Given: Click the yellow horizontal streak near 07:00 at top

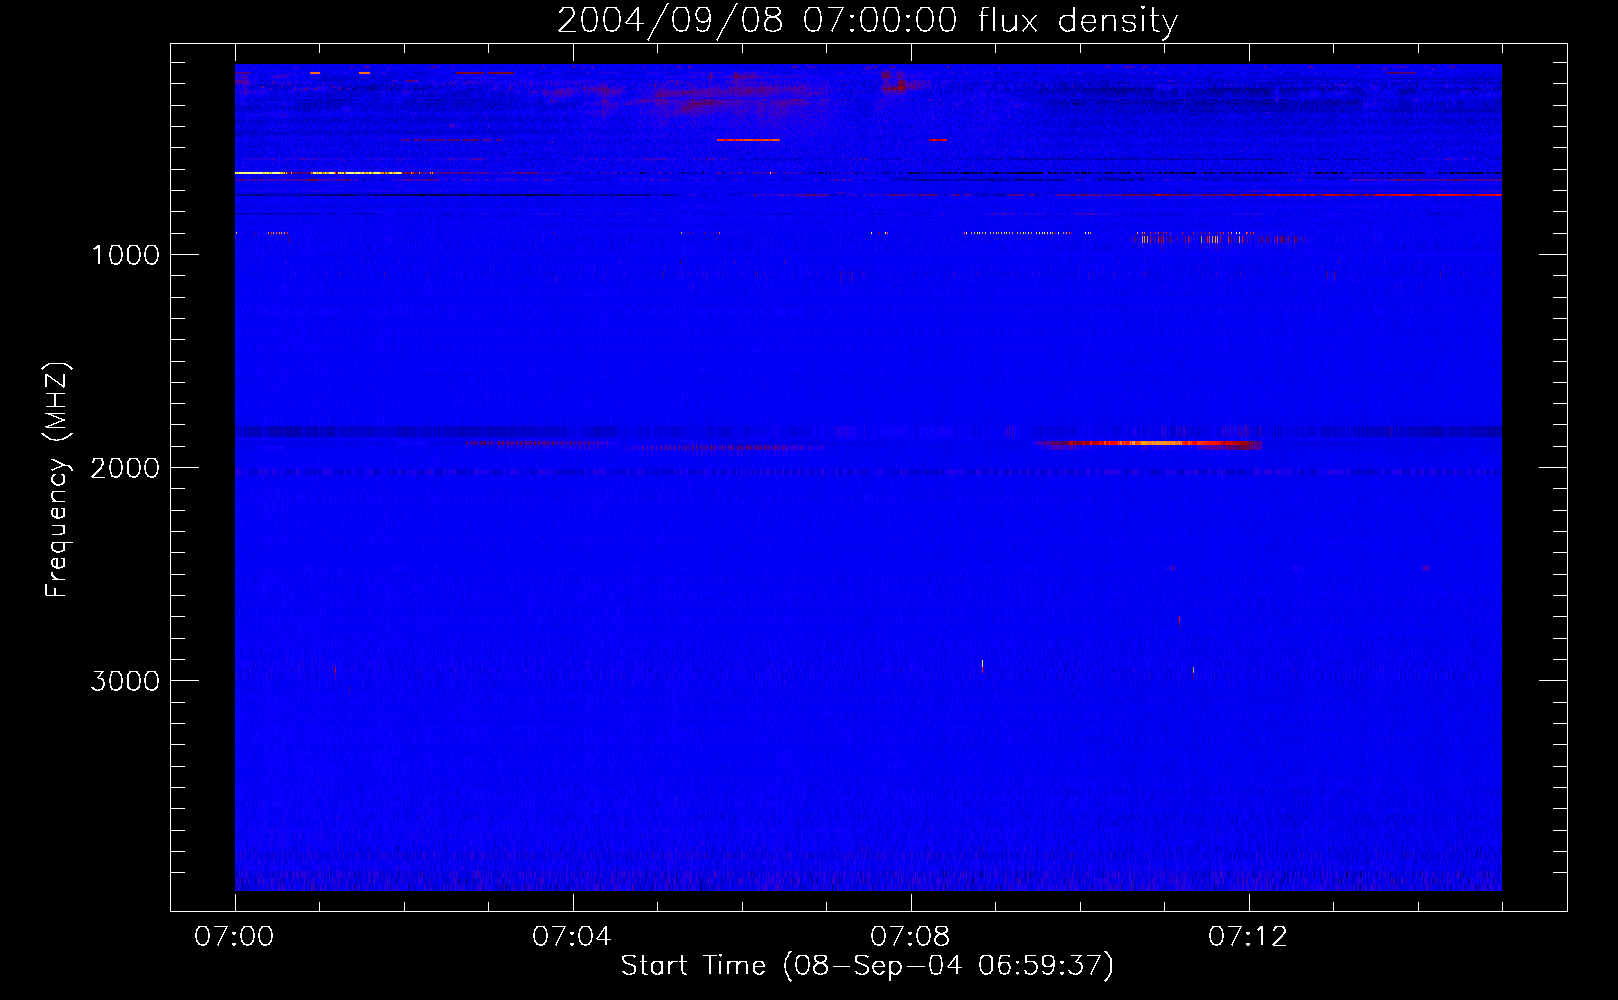Looking at the screenshot, I should (x=318, y=173).
